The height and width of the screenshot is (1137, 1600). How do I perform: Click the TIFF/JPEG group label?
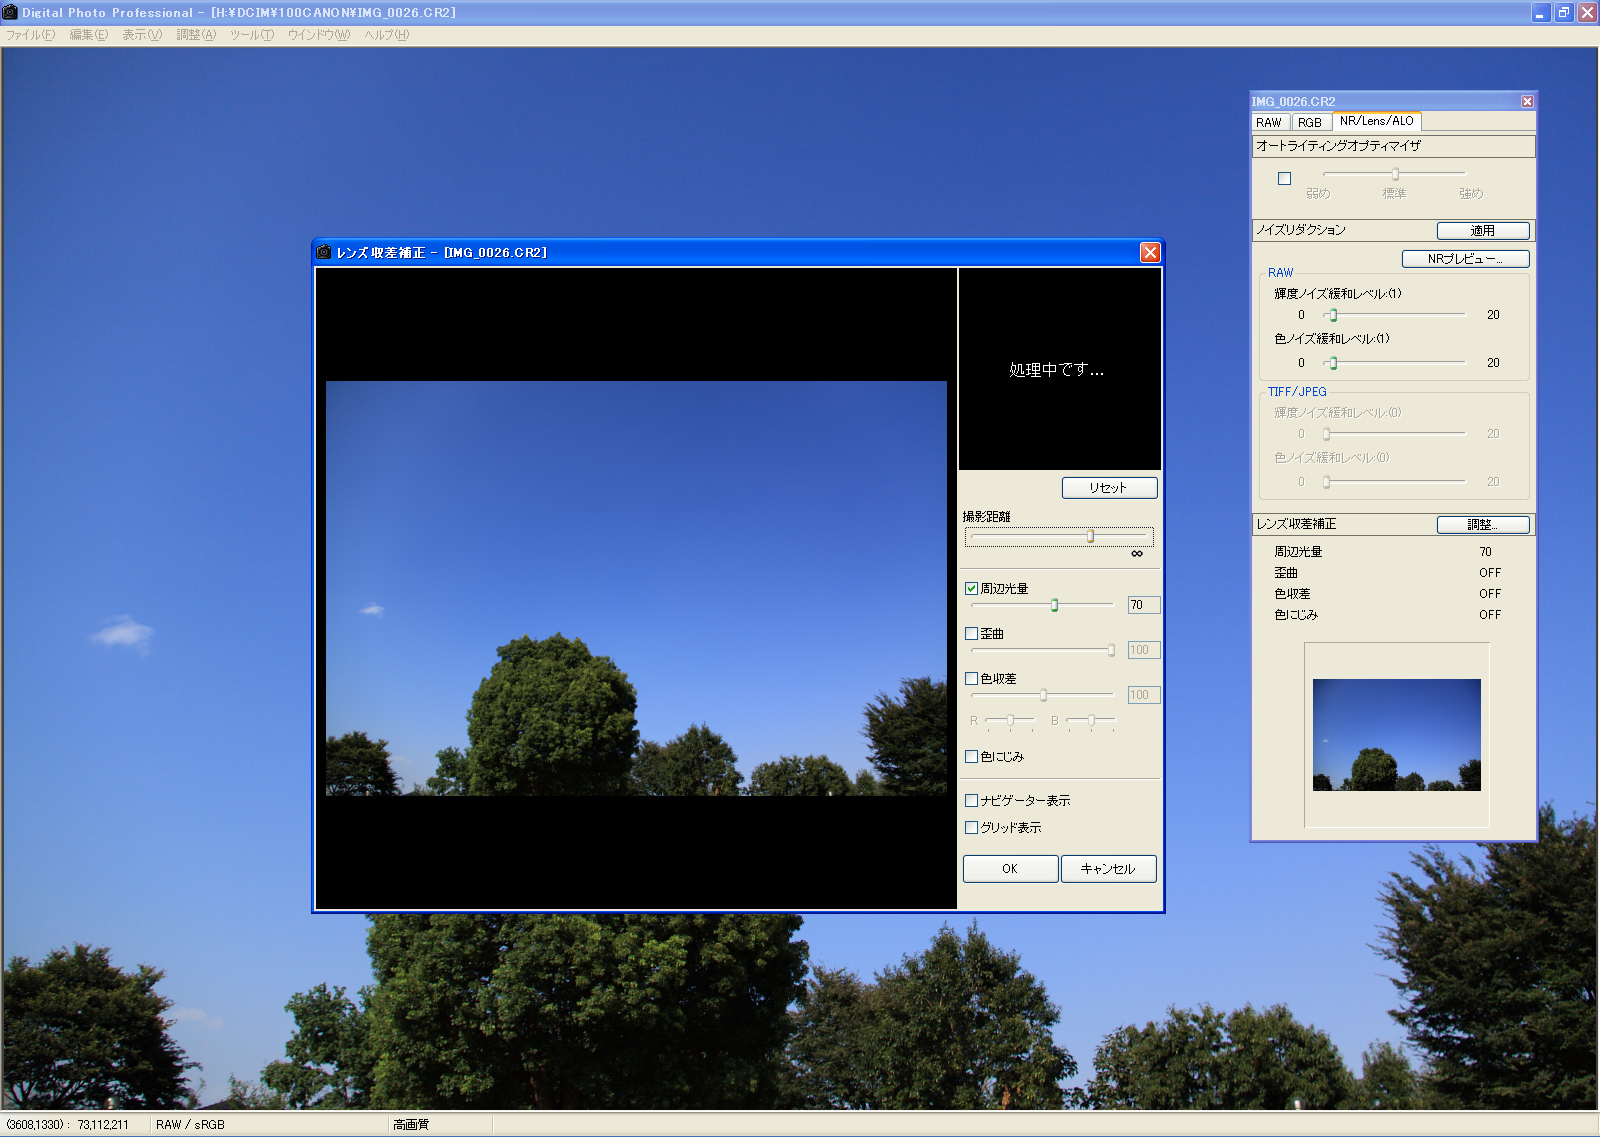(x=1297, y=392)
